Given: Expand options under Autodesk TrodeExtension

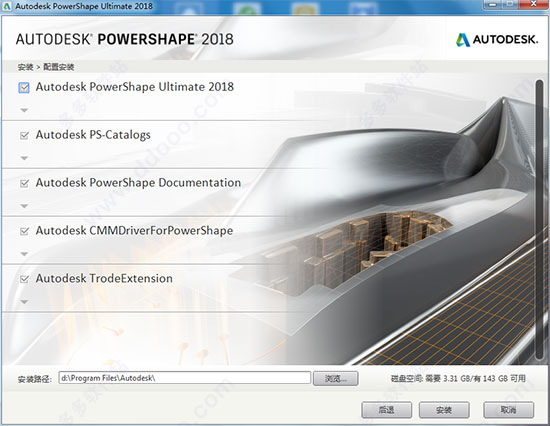Looking at the screenshot, I should coord(24,302).
